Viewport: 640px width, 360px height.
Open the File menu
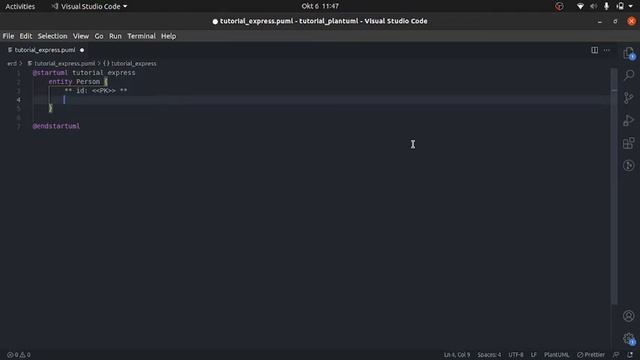[x=8, y=36]
